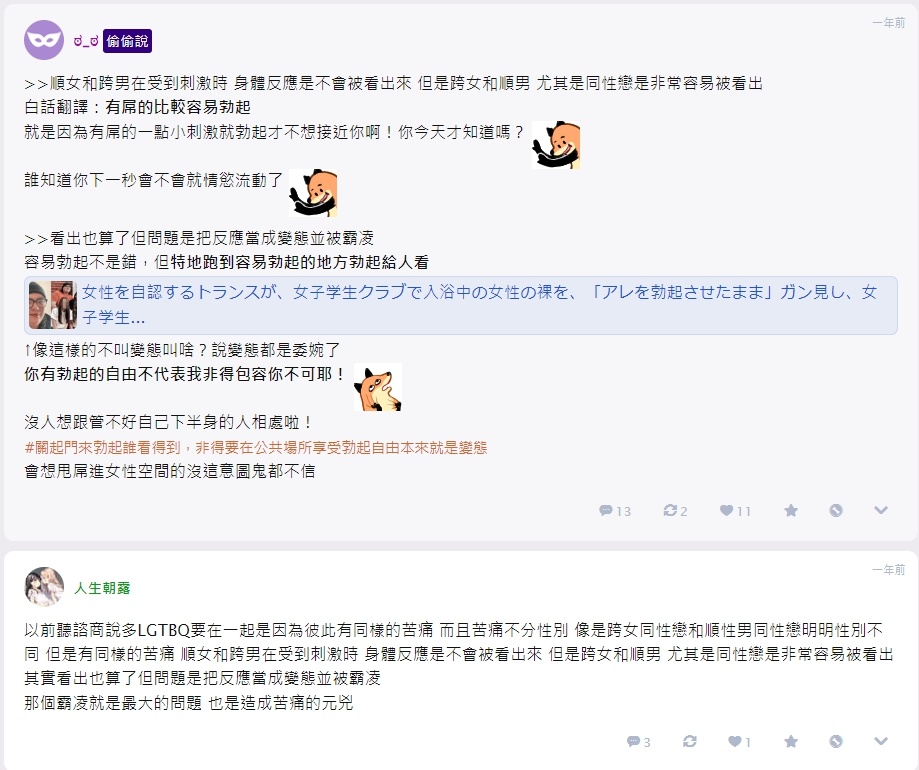Image resolution: width=919 pixels, height=770 pixels.
Task: Like 人生朝露's post with 1 heart
Action: pyautogui.click(x=739, y=742)
